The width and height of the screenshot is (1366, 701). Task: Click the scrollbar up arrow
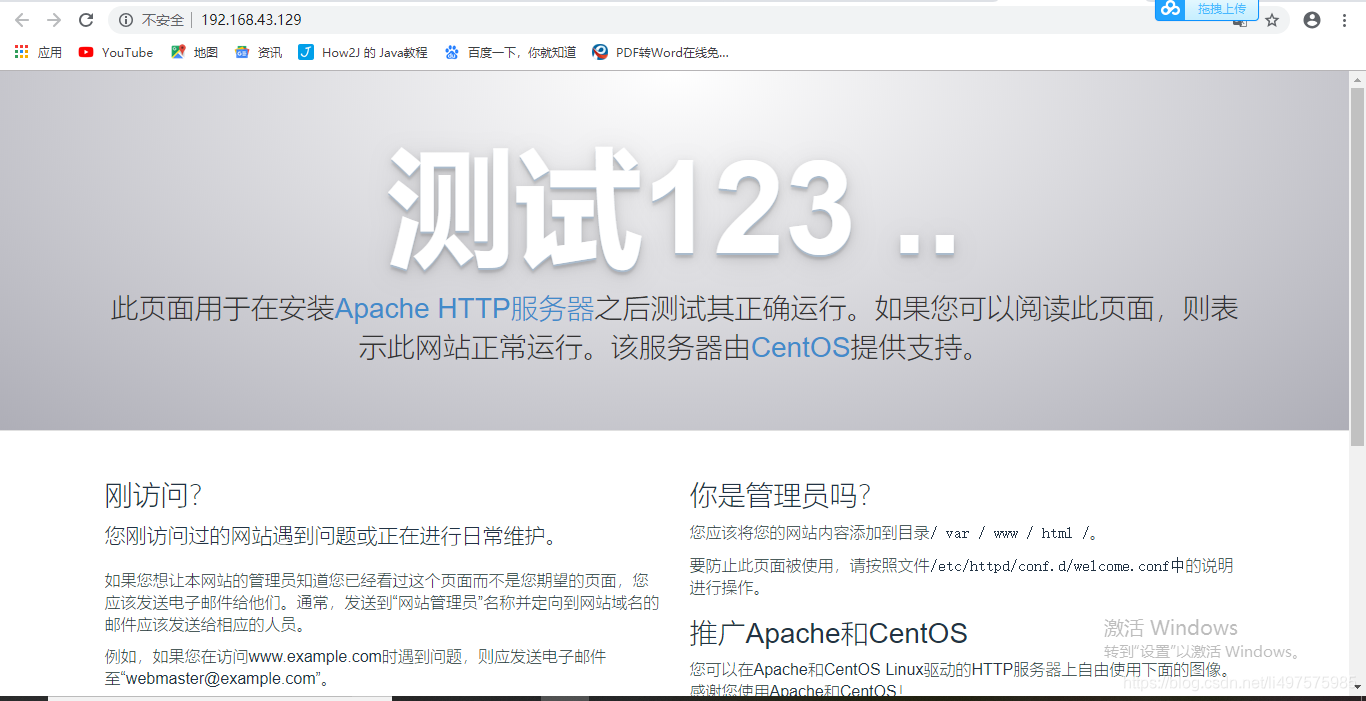tap(1357, 78)
